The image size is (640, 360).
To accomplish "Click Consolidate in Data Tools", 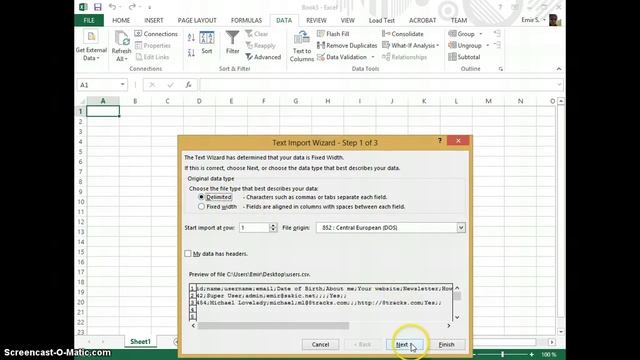I will point(403,34).
